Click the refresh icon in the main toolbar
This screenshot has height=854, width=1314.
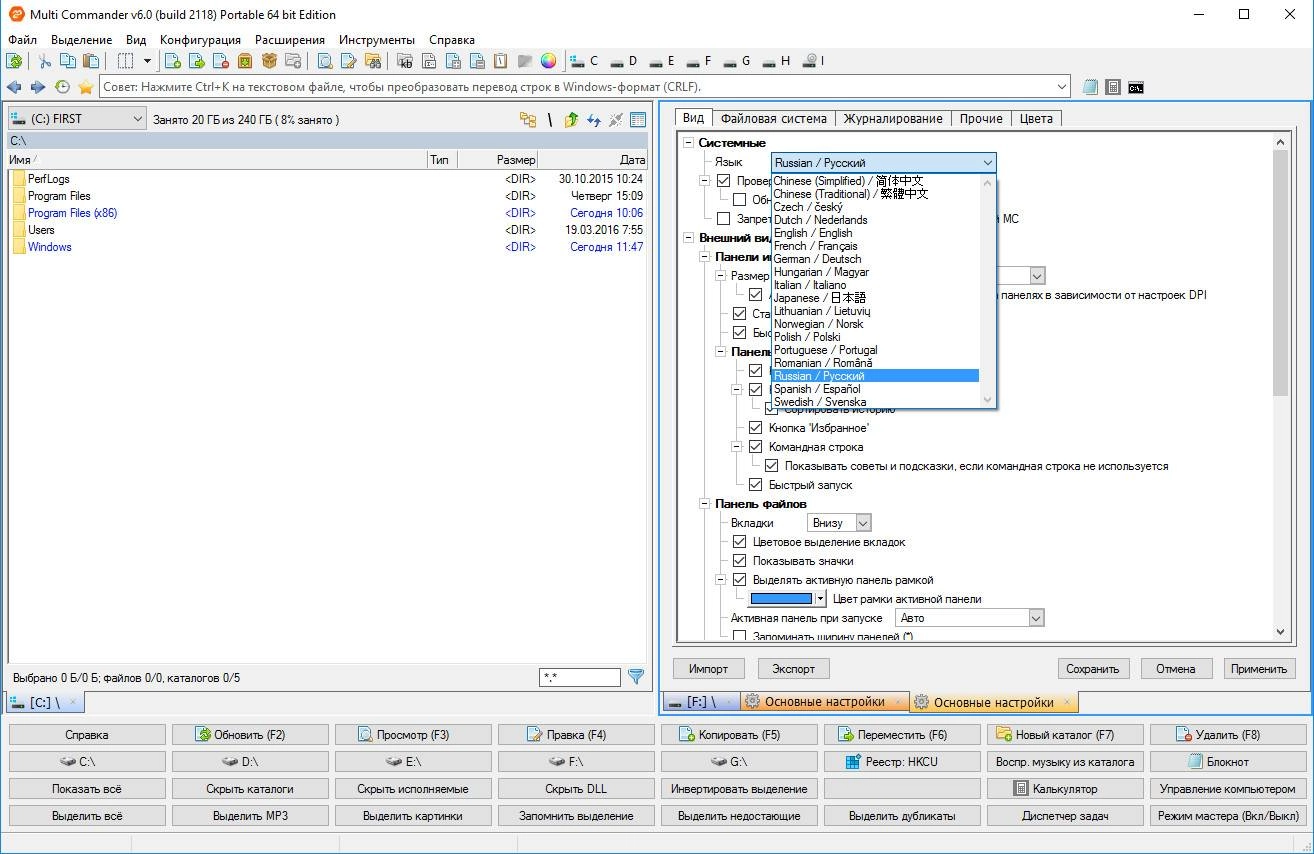(x=14, y=61)
